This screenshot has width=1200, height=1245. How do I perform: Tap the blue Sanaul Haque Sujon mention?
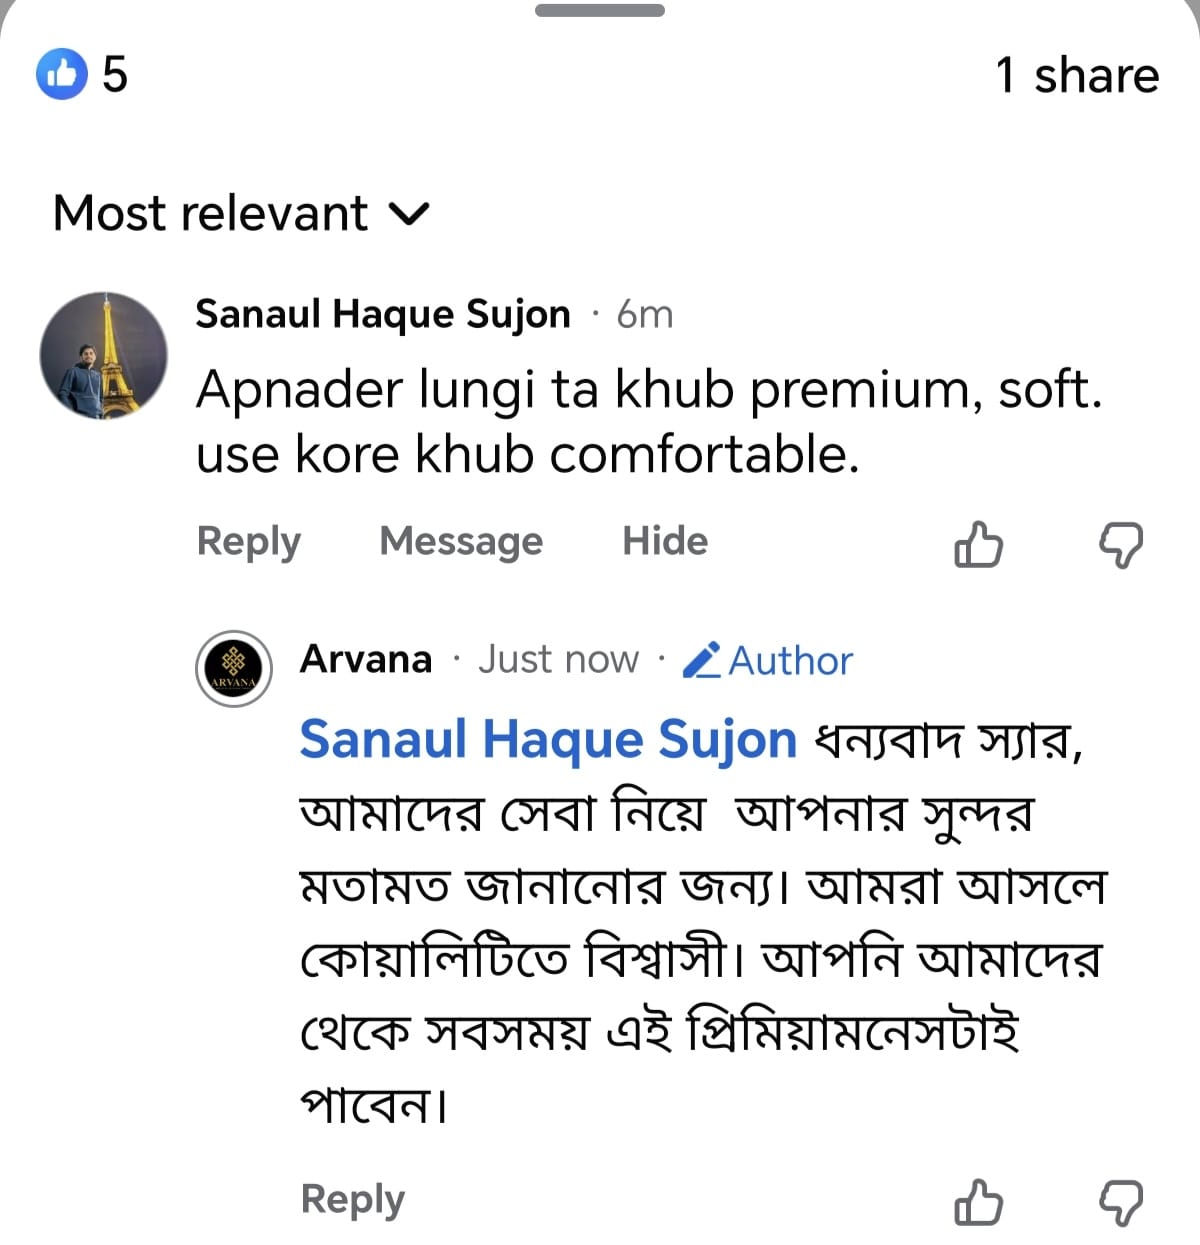pos(548,740)
